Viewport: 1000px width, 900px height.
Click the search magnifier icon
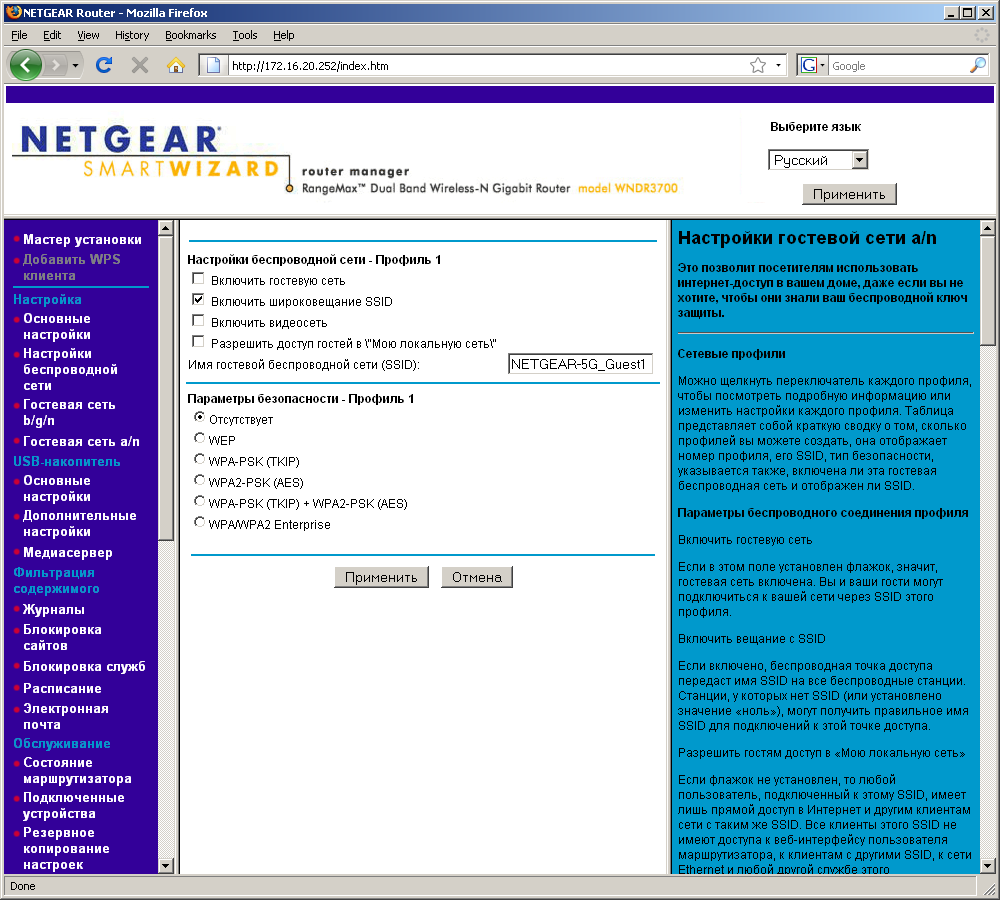coord(978,65)
